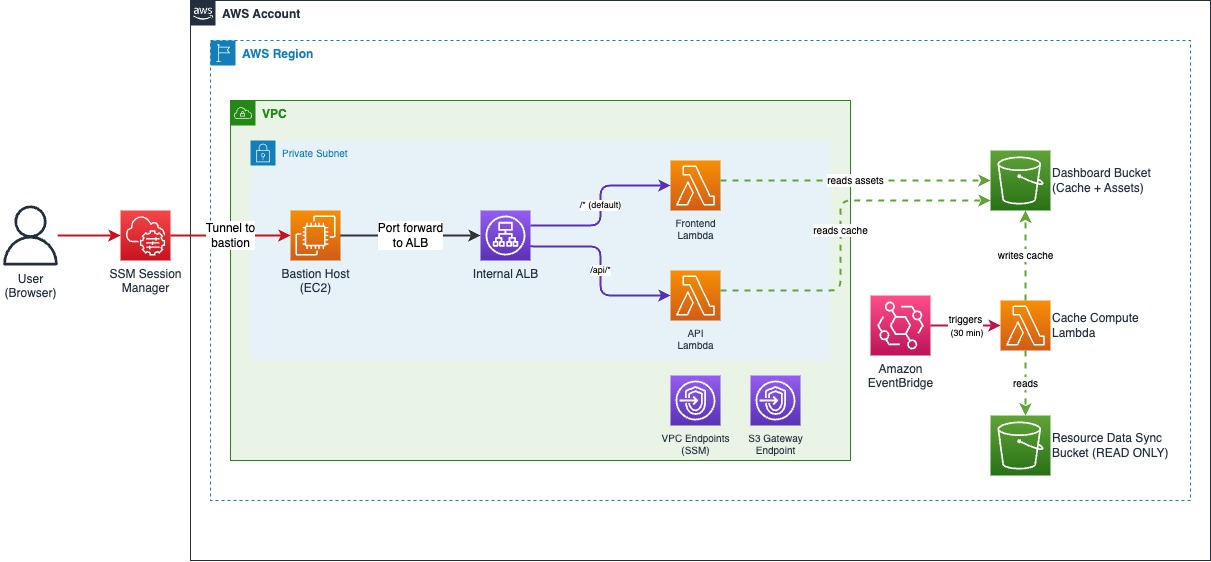Select the Internal ALB icon
1211x562 pixels.
[505, 235]
